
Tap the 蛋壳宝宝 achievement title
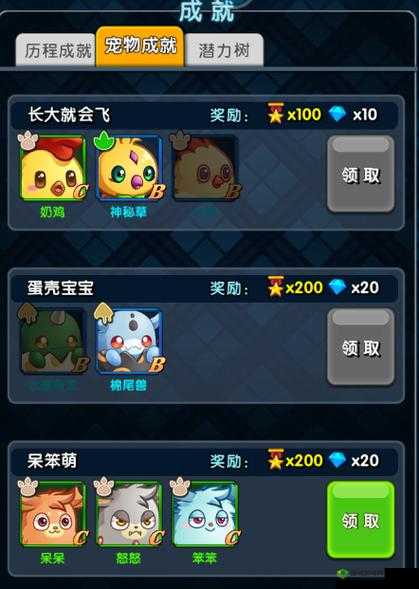click(60, 288)
